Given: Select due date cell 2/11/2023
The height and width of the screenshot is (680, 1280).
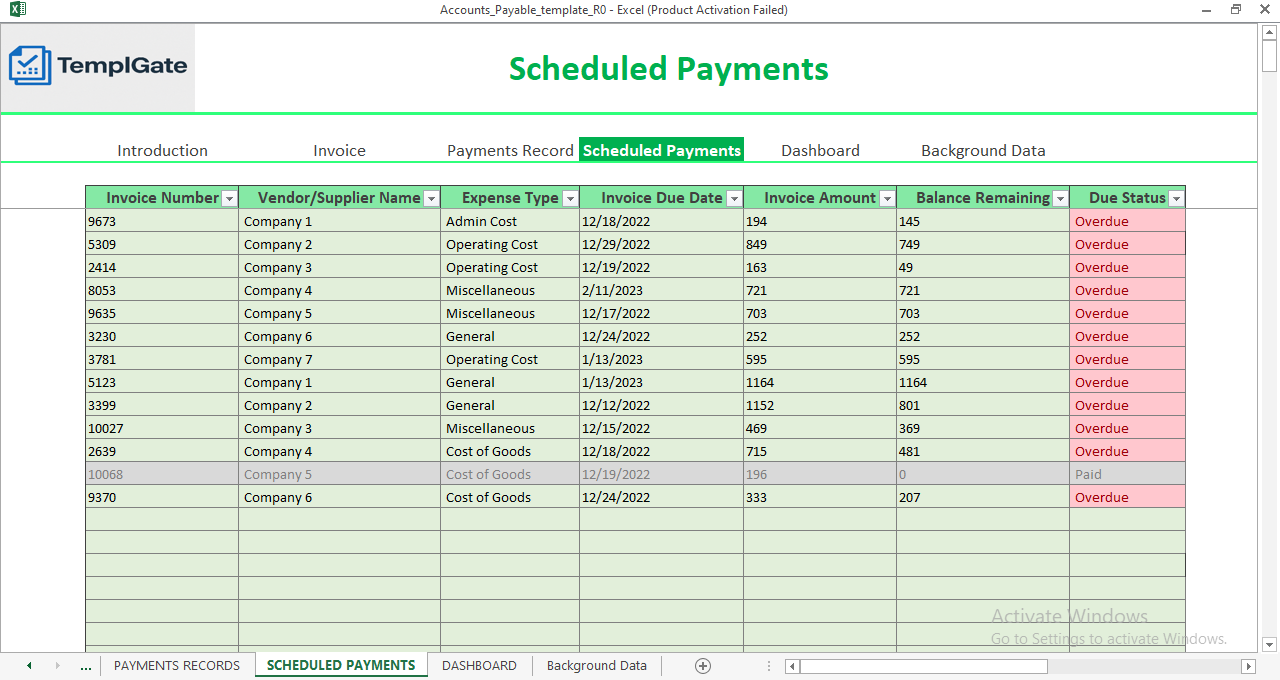Looking at the screenshot, I should tap(661, 290).
